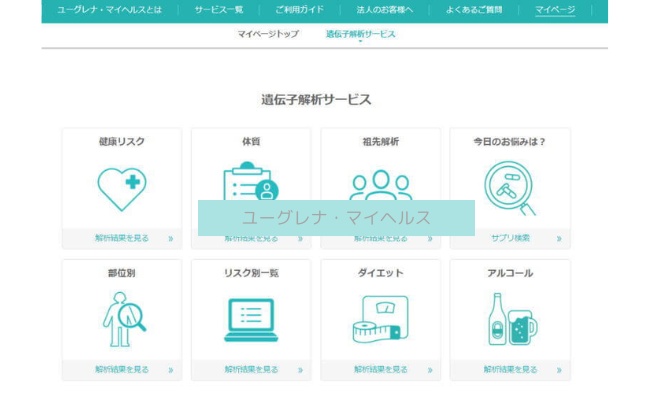Click the 体質 card title

pyautogui.click(x=251, y=142)
